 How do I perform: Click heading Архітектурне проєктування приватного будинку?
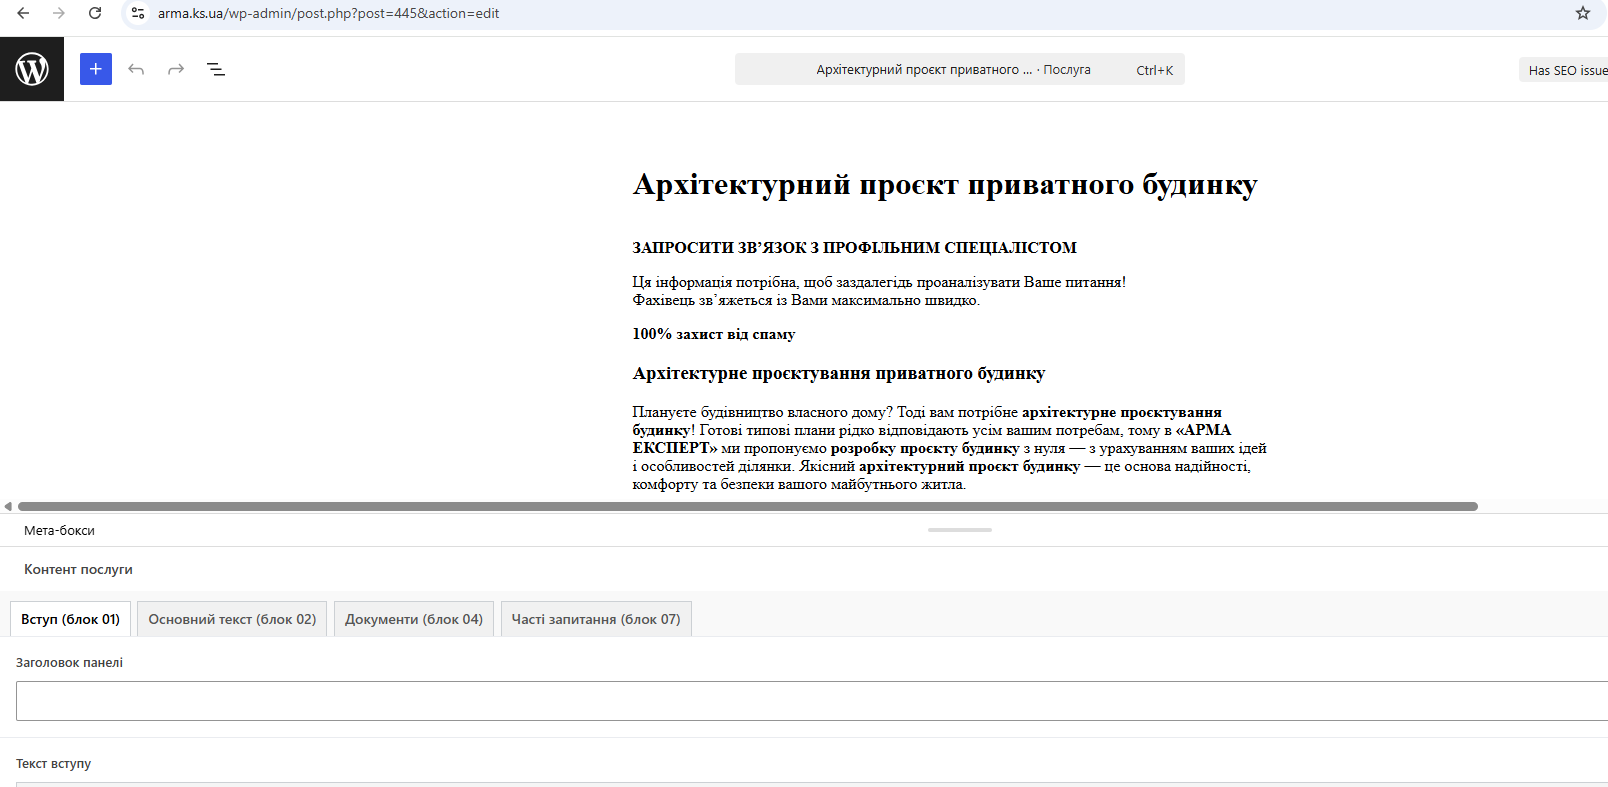pos(839,374)
